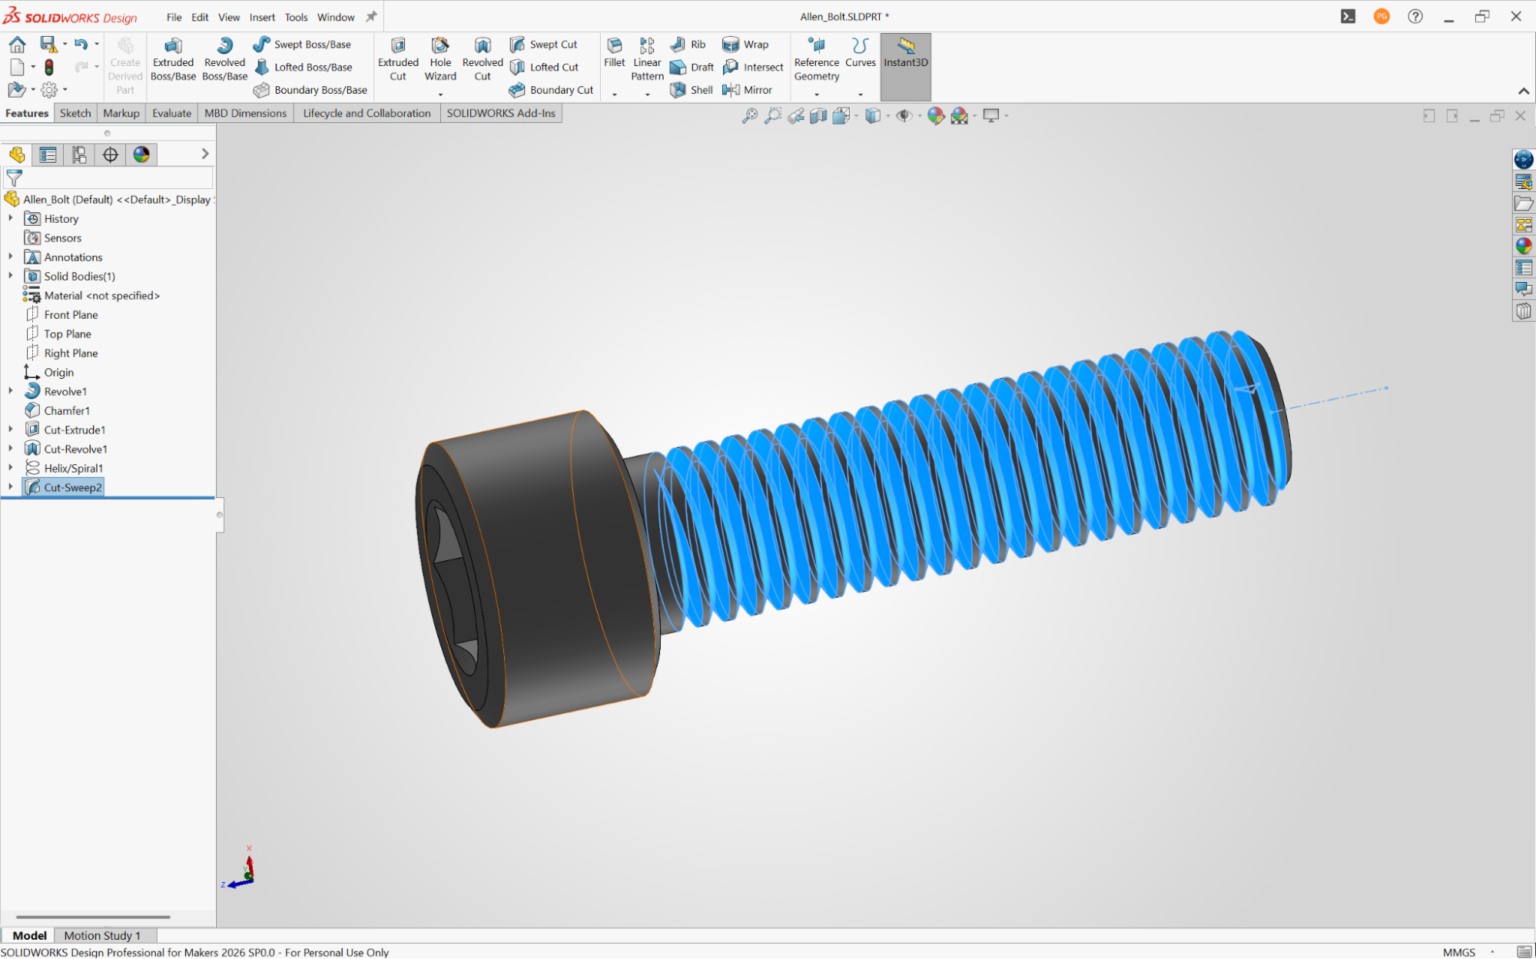Image resolution: width=1536 pixels, height=959 pixels.
Task: Open the Motion Study 1 tab
Action: (102, 936)
